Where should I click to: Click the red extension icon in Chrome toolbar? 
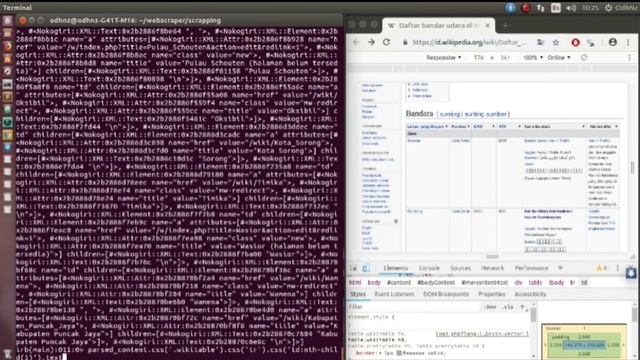[575, 42]
